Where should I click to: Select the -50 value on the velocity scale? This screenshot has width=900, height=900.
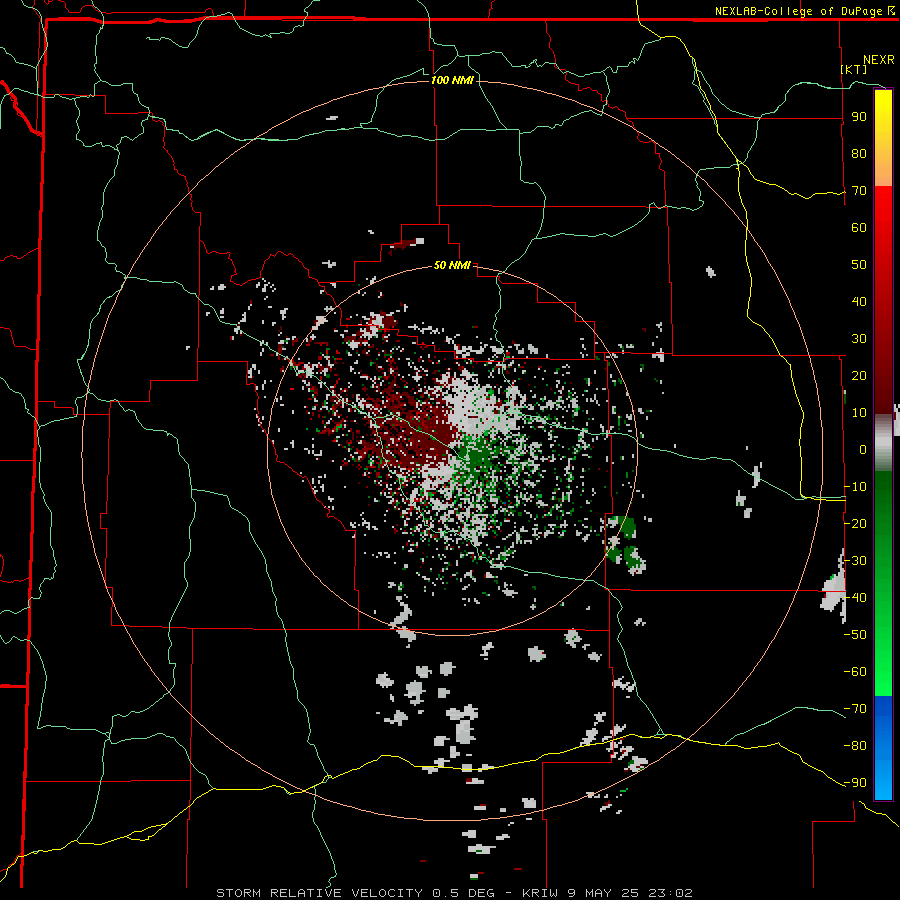(x=855, y=635)
